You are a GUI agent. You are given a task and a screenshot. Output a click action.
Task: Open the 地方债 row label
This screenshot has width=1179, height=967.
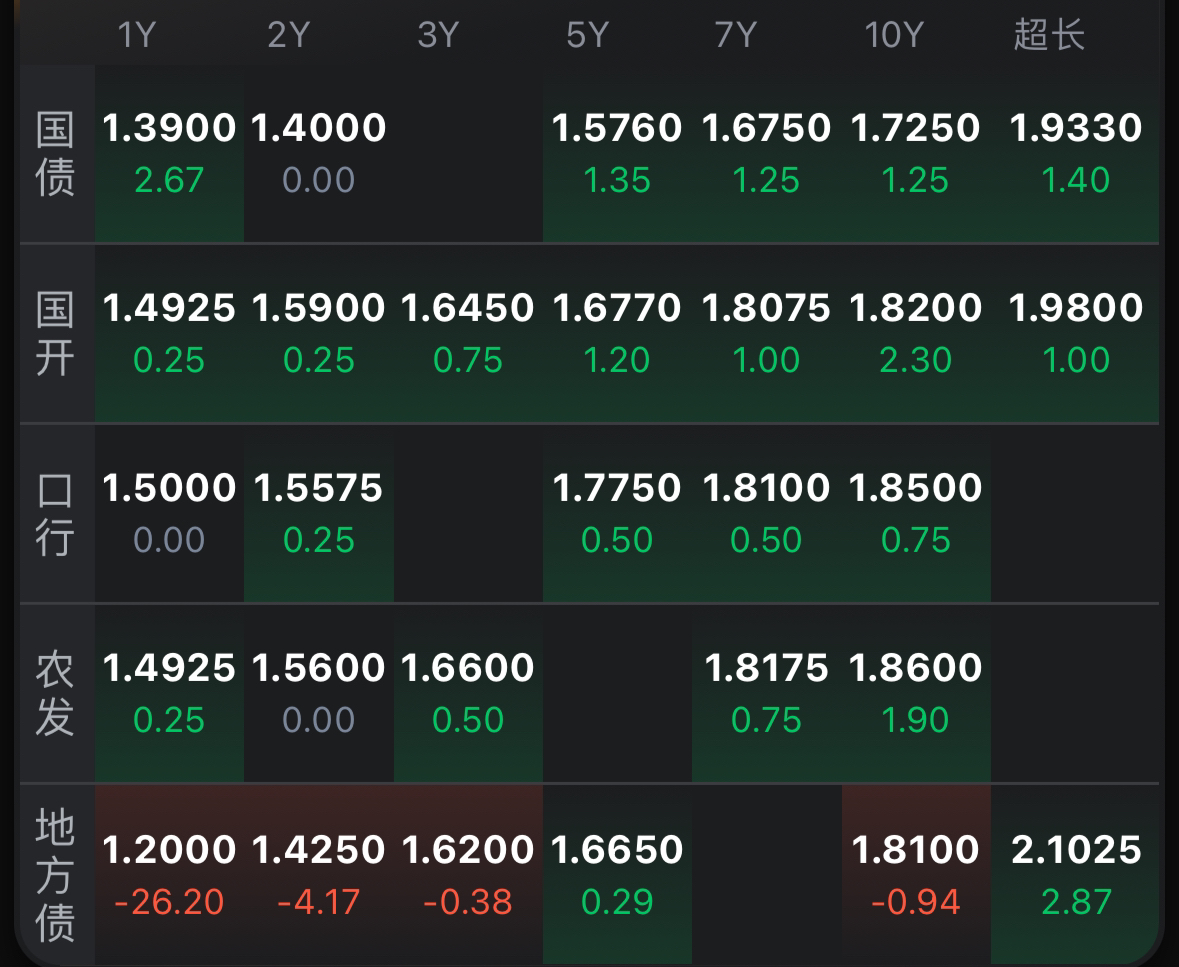coord(56,875)
